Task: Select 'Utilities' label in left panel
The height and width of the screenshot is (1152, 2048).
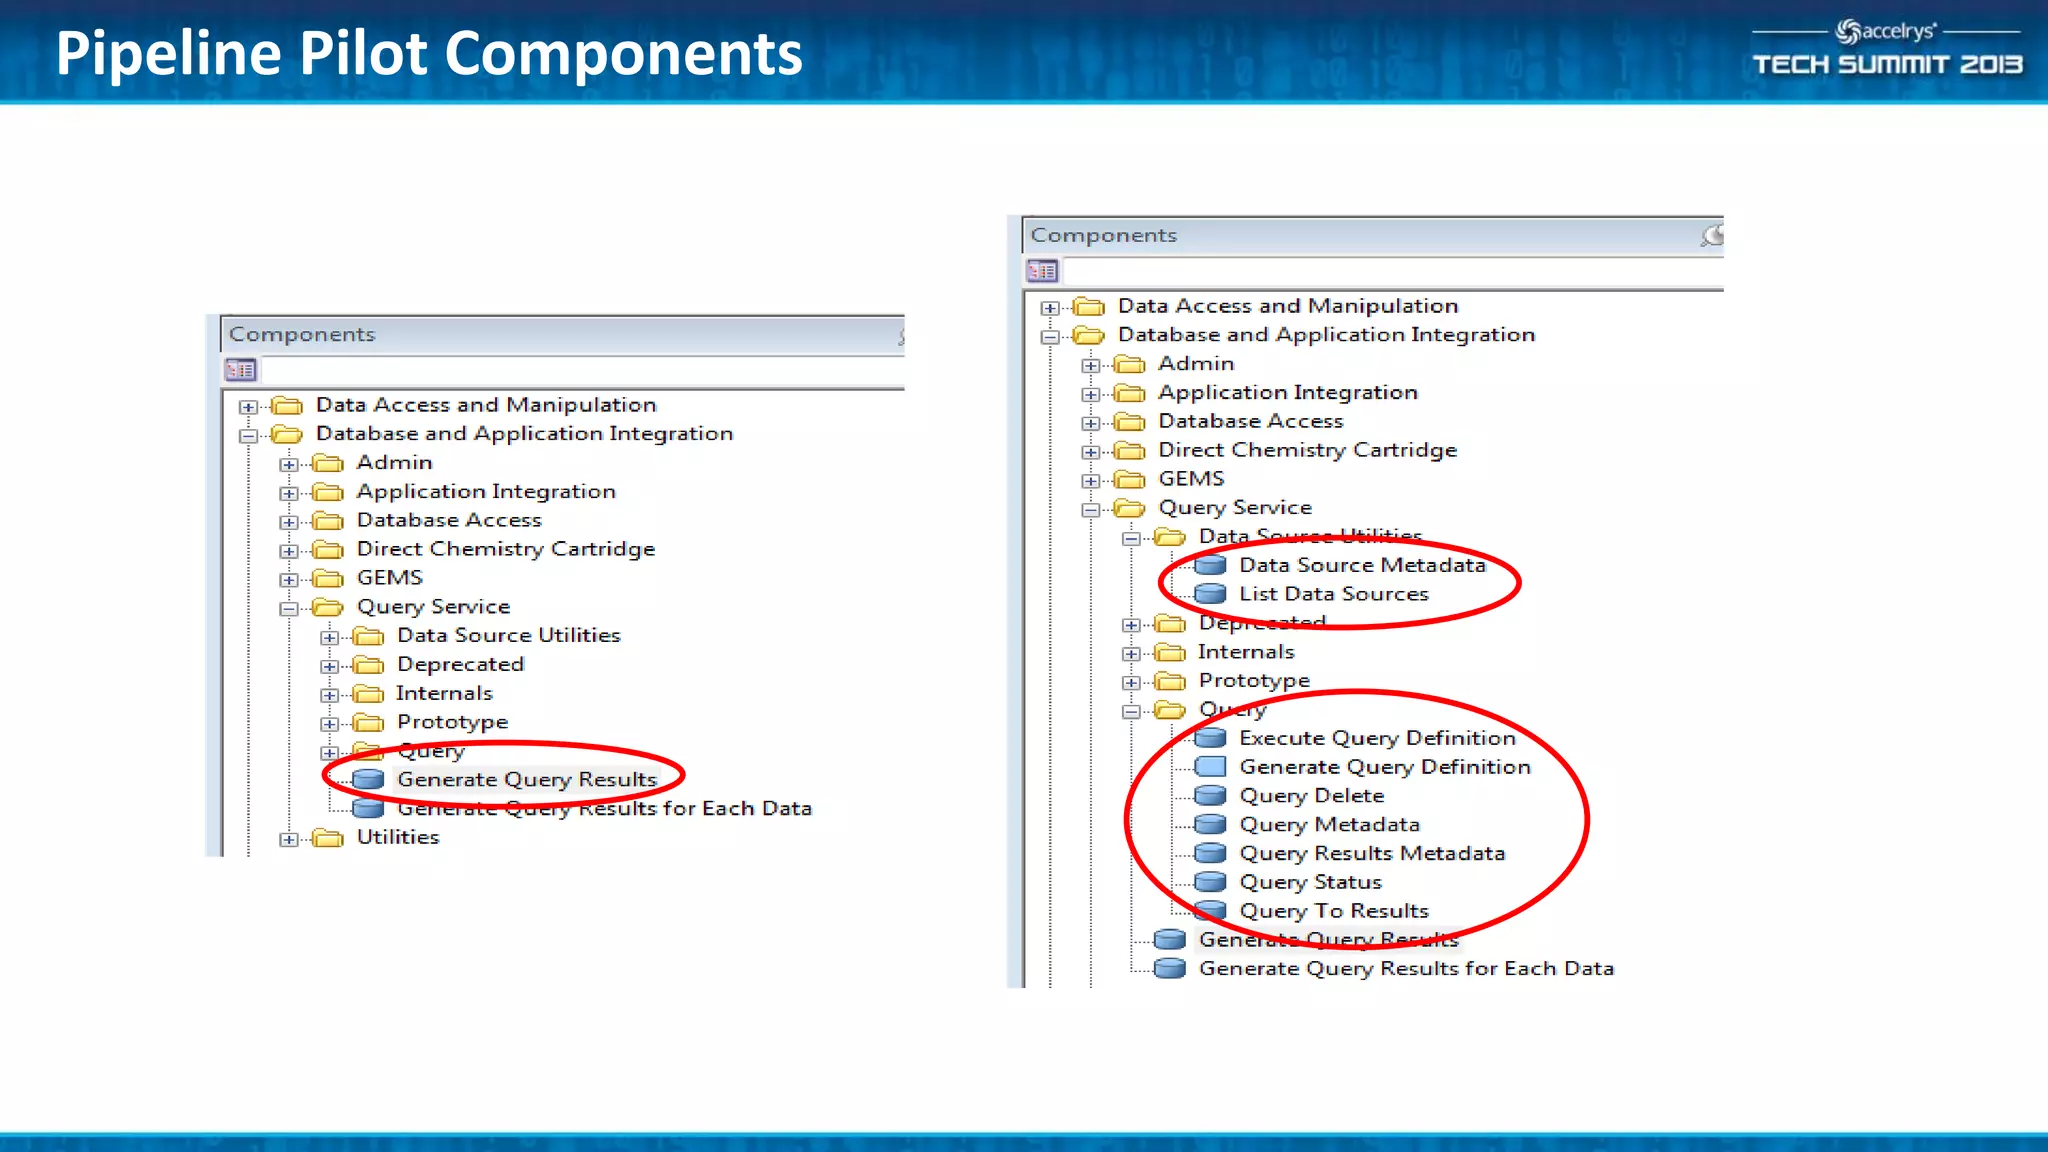Action: [398, 837]
